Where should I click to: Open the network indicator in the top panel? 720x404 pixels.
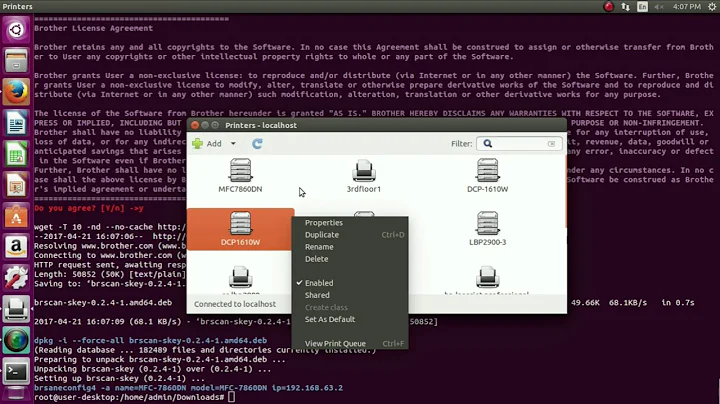tap(625, 6)
